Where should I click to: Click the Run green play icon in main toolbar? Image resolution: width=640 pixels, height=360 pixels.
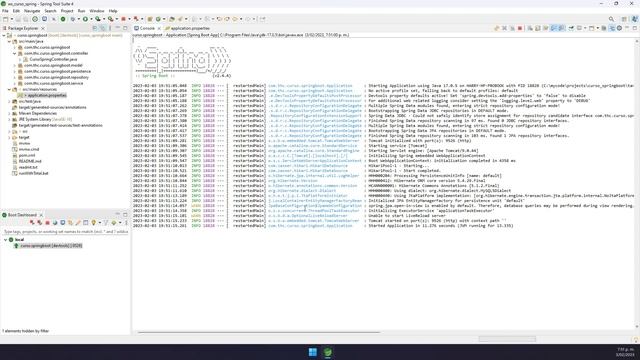[x=85, y=19]
